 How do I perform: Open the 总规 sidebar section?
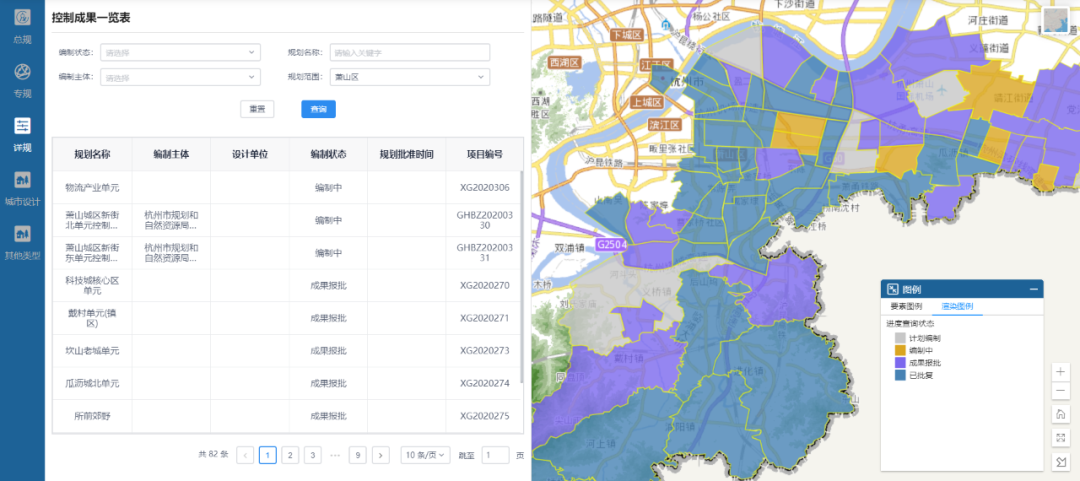pyautogui.click(x=22, y=26)
